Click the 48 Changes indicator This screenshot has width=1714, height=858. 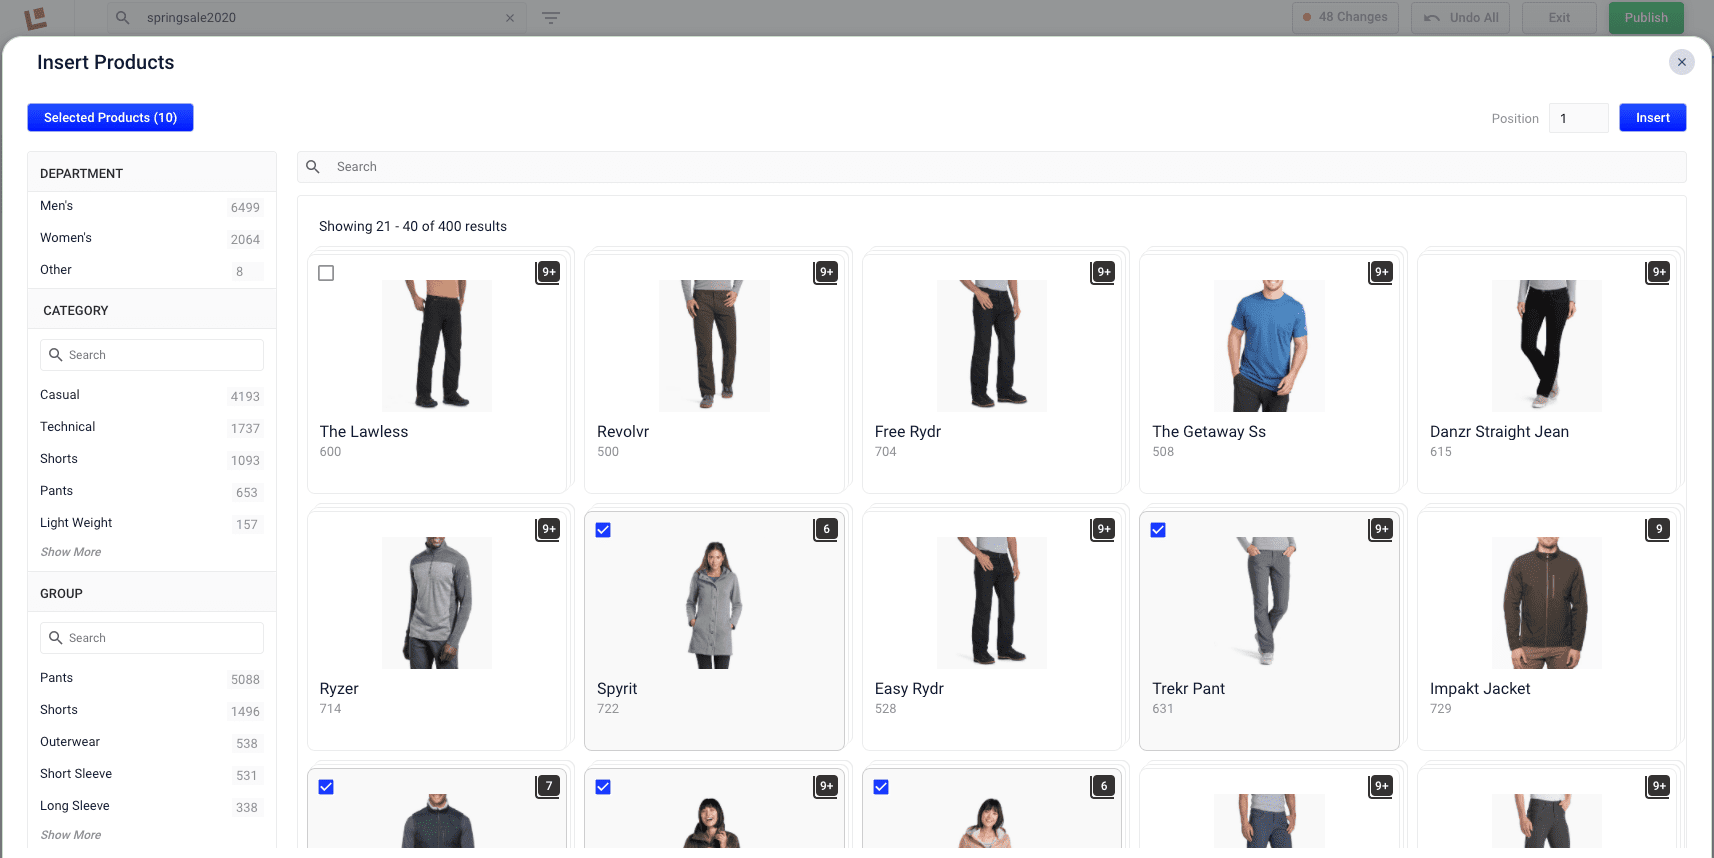point(1345,18)
